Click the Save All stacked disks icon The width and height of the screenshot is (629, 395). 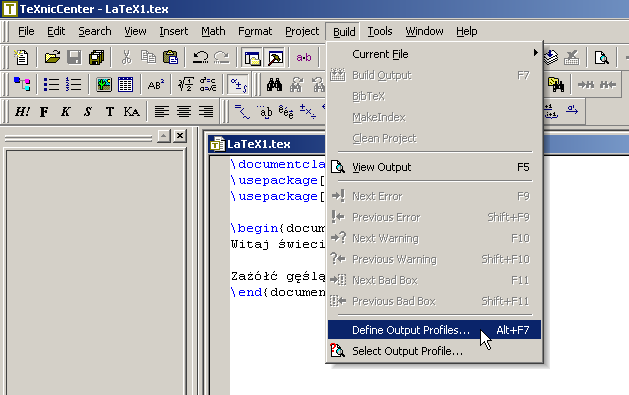(96, 57)
